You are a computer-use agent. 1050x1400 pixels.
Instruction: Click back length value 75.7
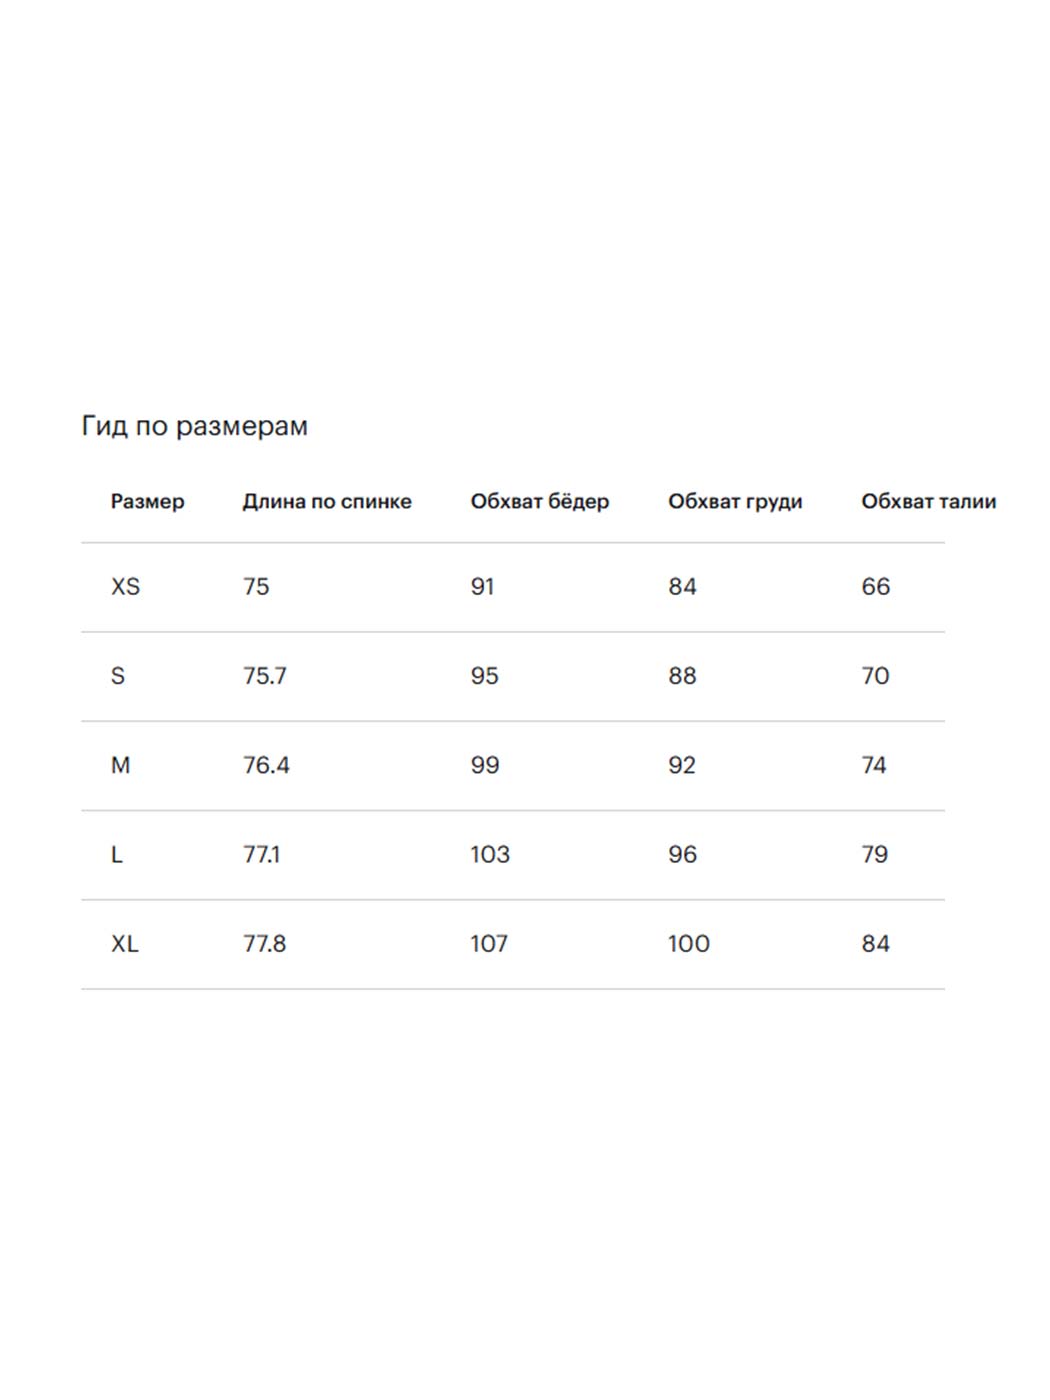pyautogui.click(x=264, y=676)
